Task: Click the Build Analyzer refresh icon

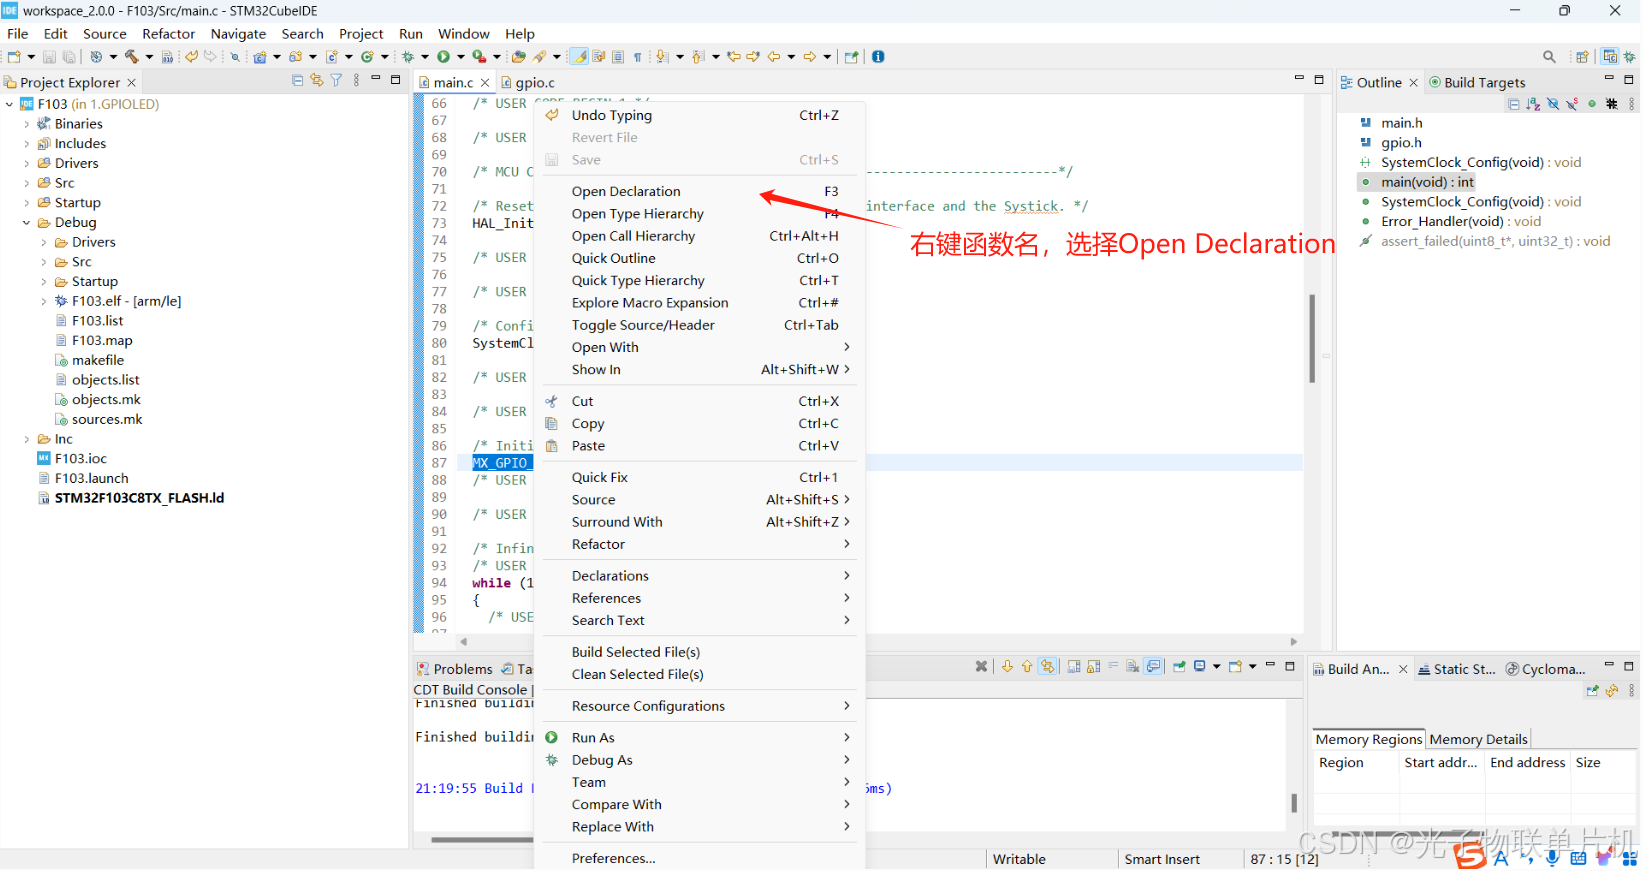Action: tap(1612, 691)
